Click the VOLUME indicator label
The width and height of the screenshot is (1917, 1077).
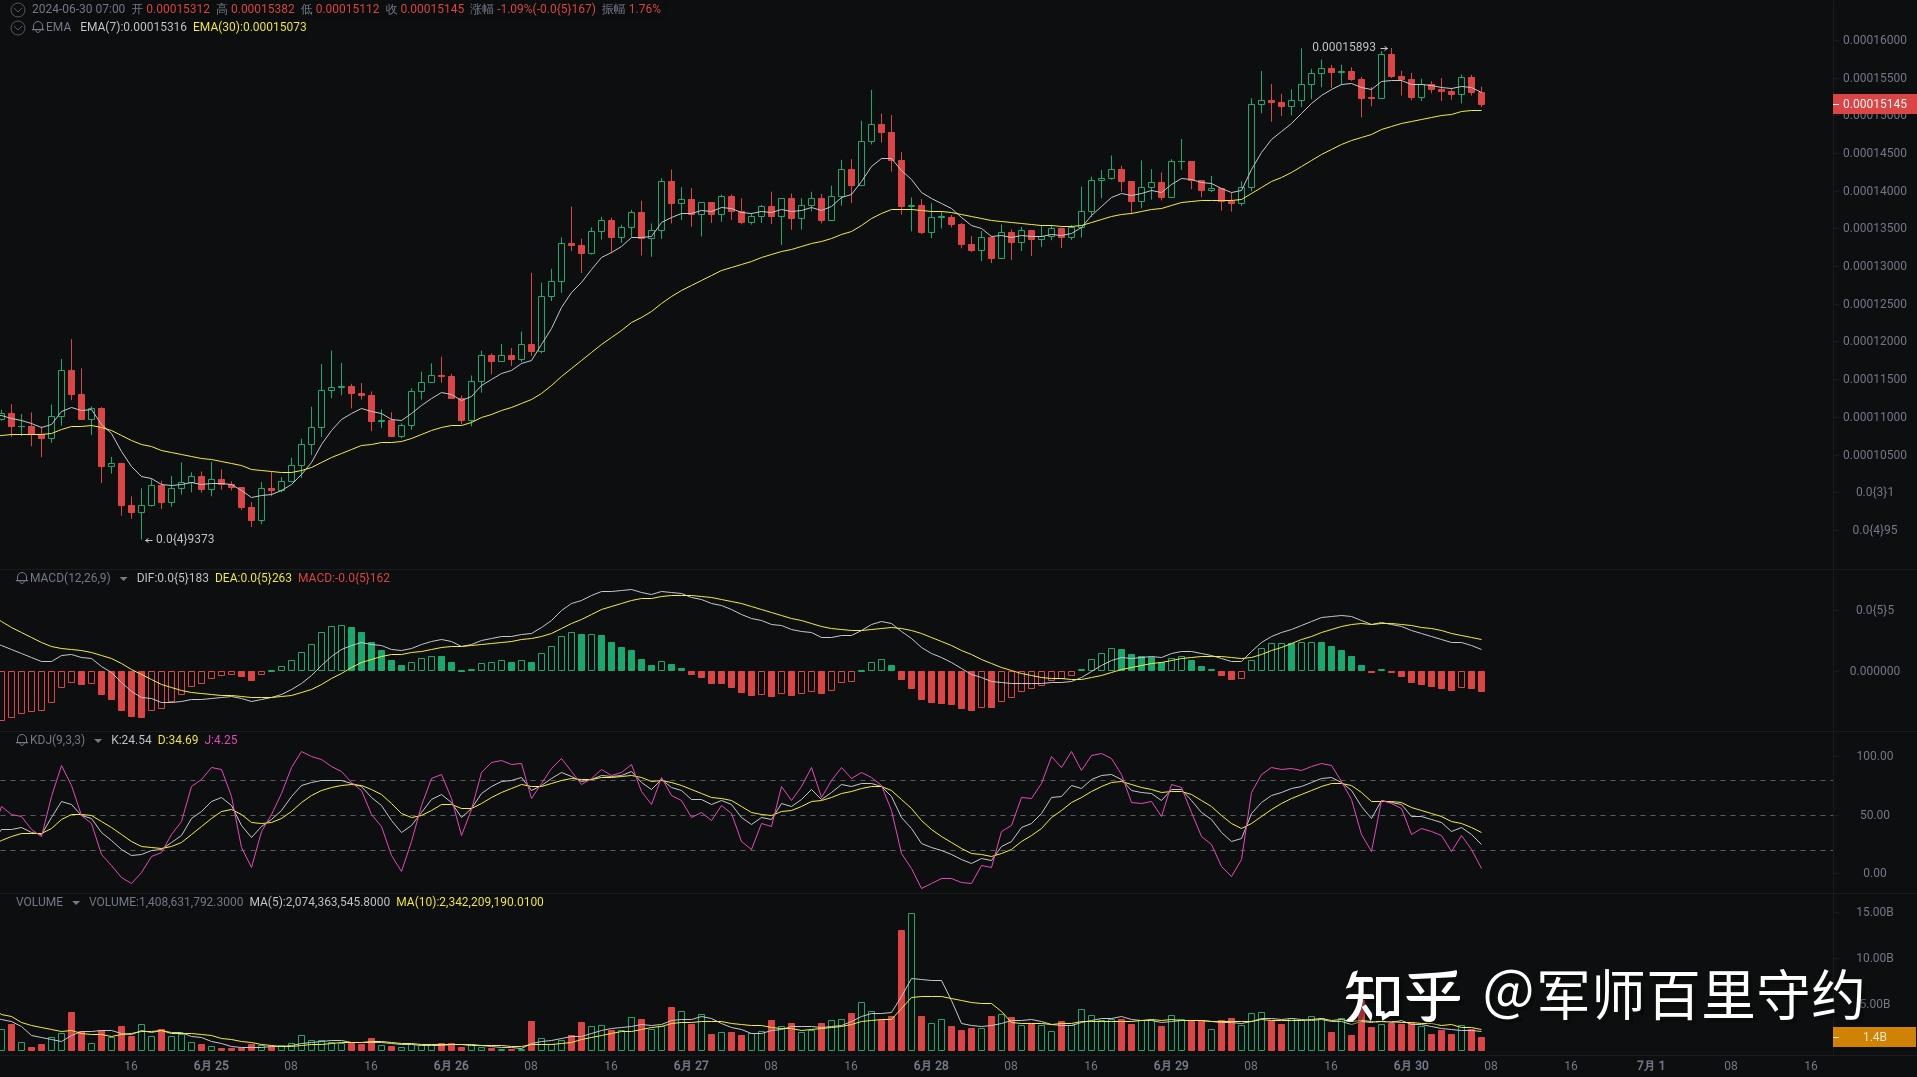[x=39, y=902]
